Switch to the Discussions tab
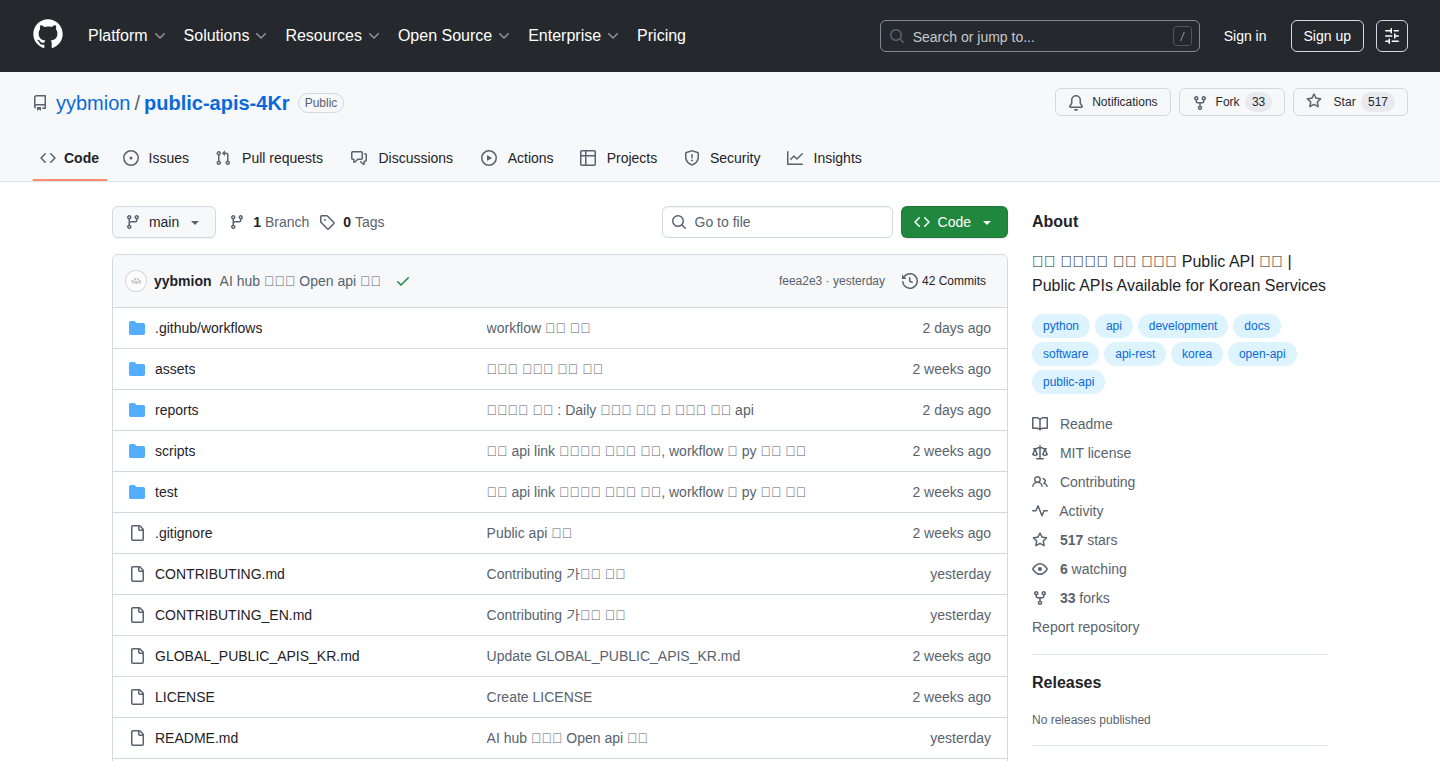This screenshot has width=1440, height=761. (402, 158)
